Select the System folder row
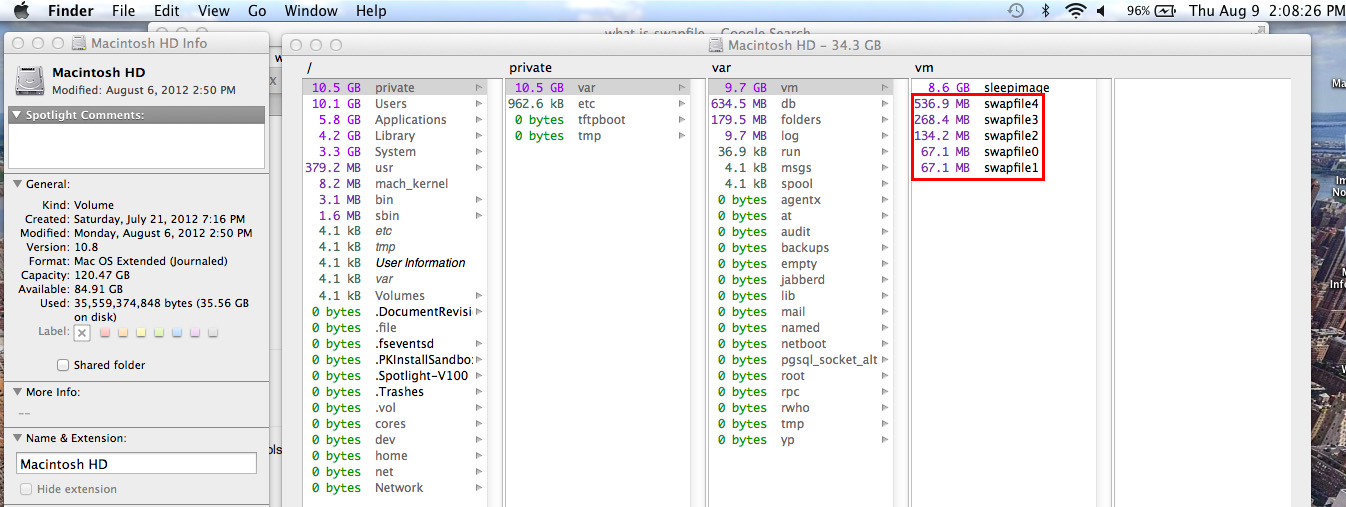1346x507 pixels. [x=395, y=152]
